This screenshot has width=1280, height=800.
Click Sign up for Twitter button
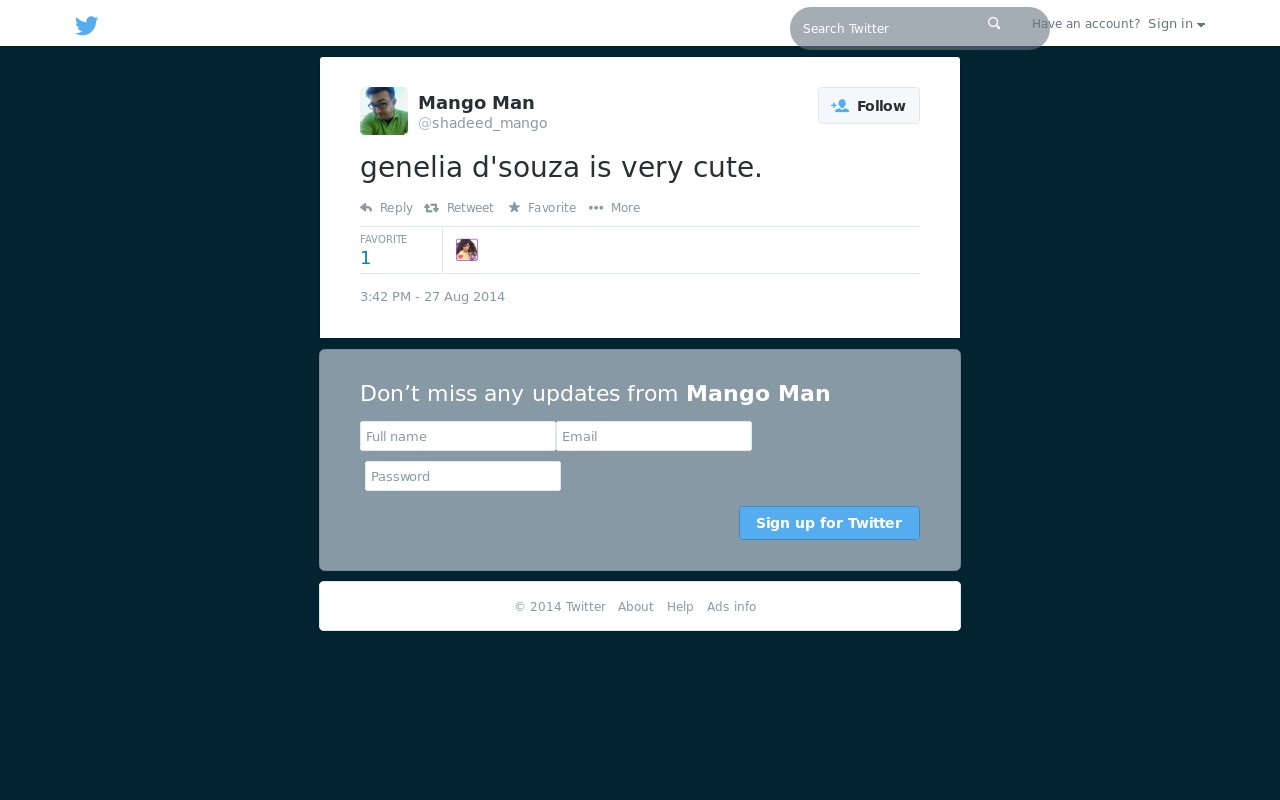829,523
